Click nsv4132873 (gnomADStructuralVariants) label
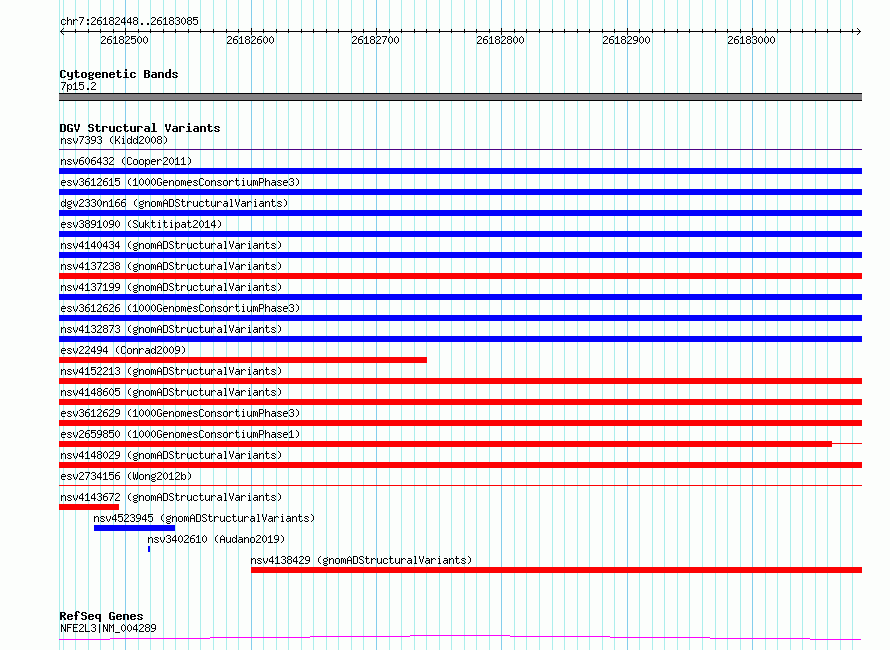Viewport: 890px width, 650px height. (171, 329)
